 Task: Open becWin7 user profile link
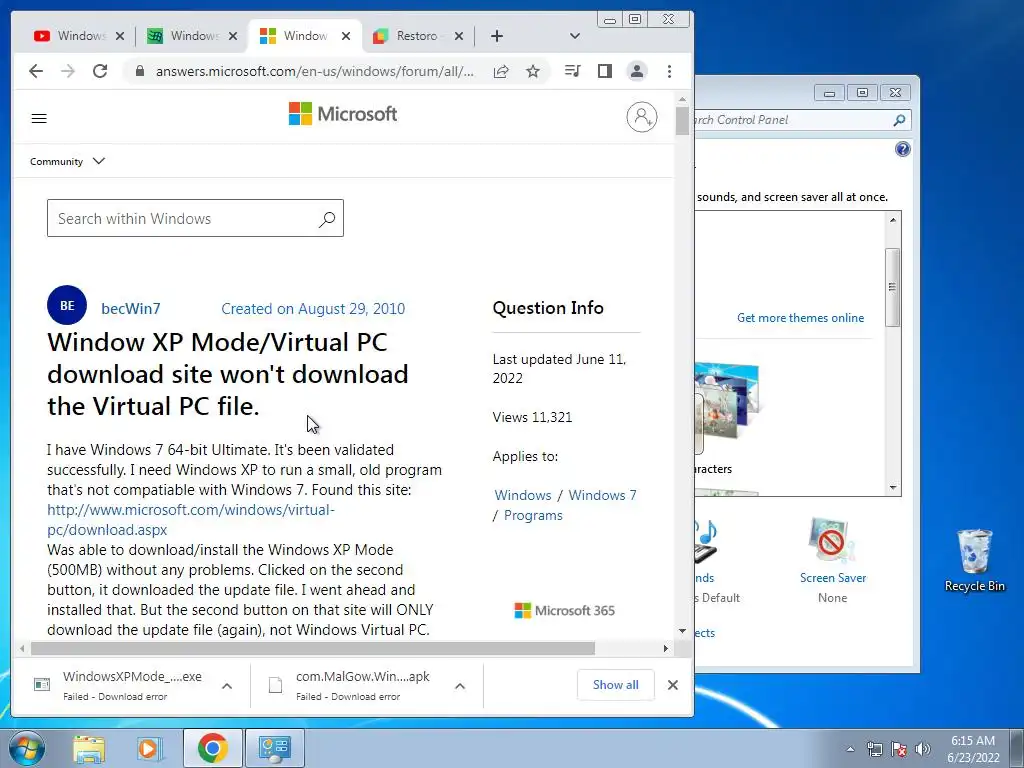[x=131, y=308]
